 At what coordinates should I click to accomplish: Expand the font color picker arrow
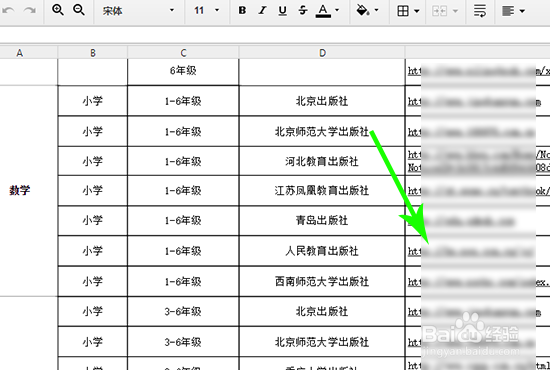pos(337,10)
